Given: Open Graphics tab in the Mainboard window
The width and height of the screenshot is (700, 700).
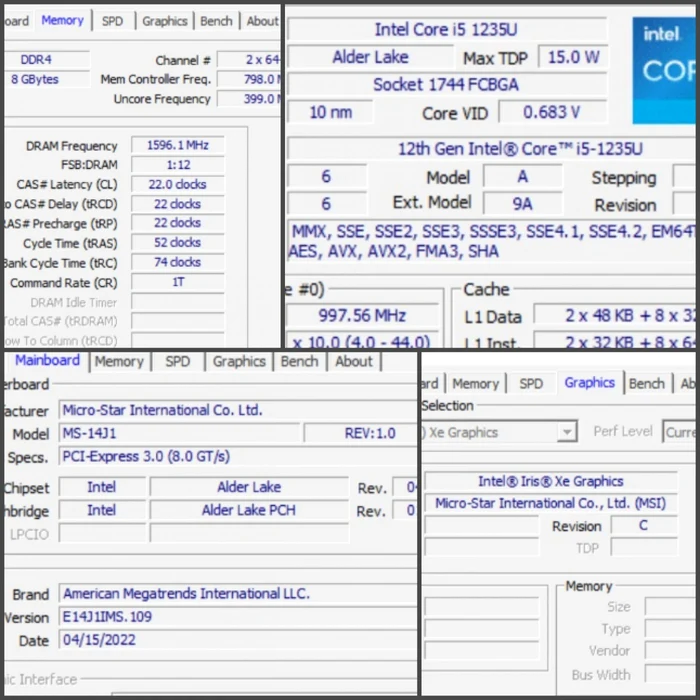Looking at the screenshot, I should (x=239, y=361).
